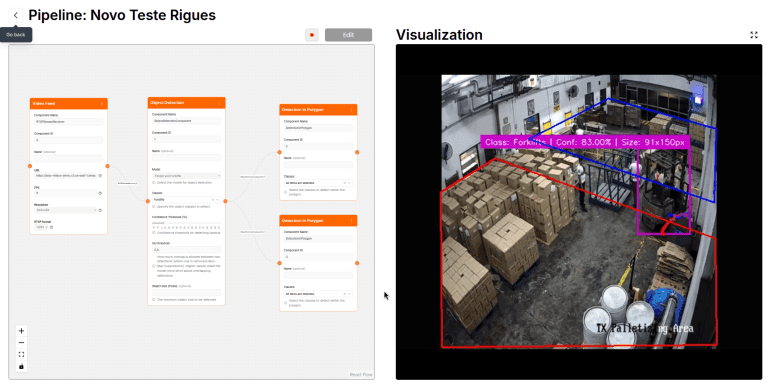The image size is (768, 389).
Task: Click the optional Name field in Video Feed
Action: tap(69, 158)
